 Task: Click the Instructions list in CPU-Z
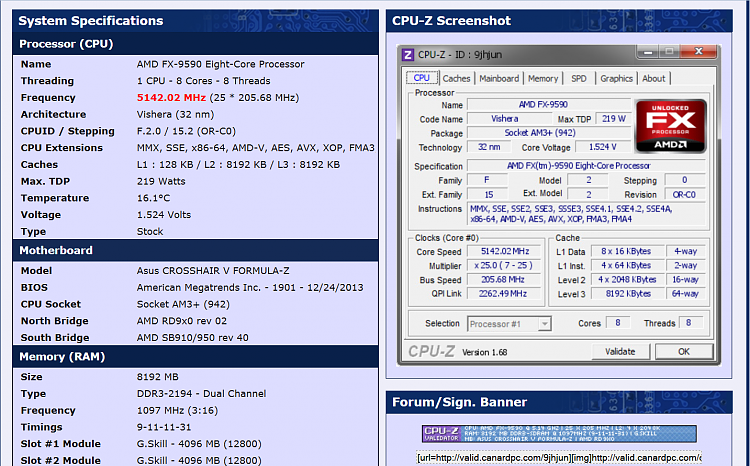pos(586,214)
